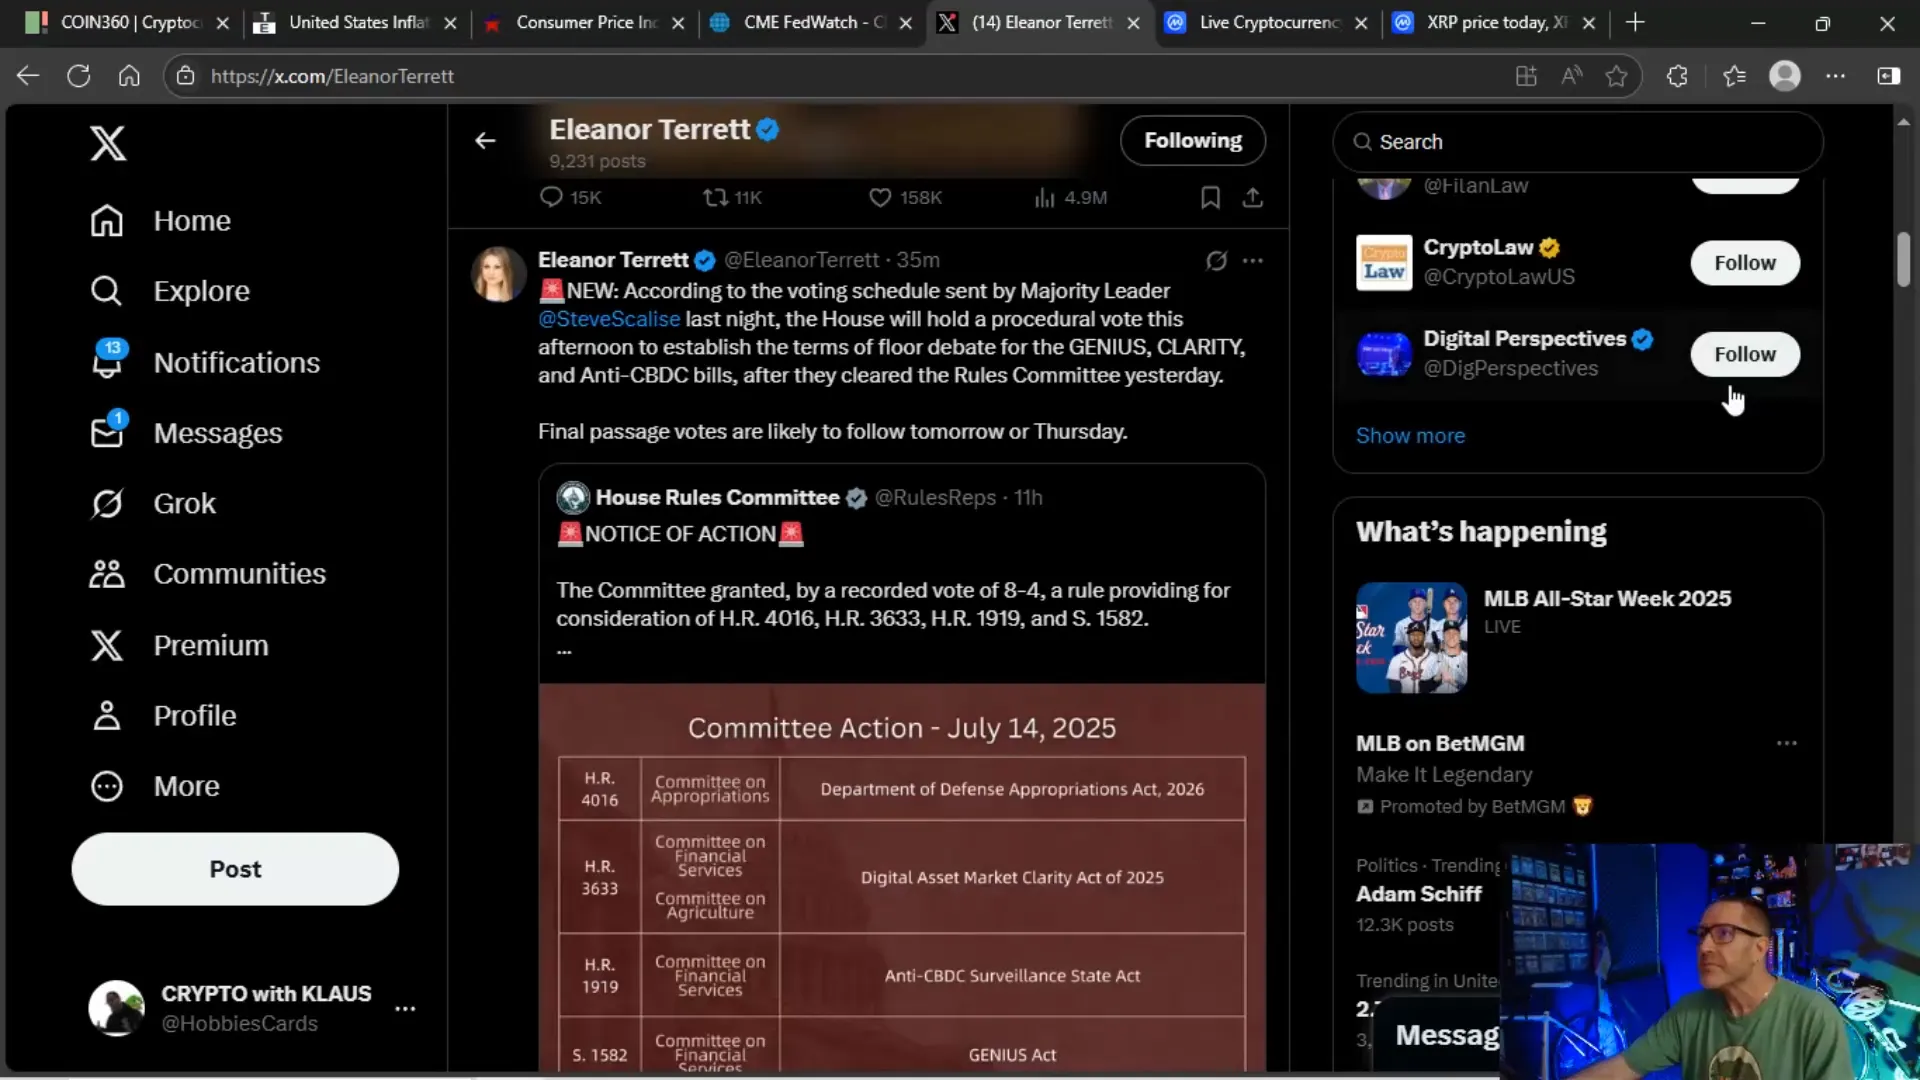Open the X logo home icon

[108, 143]
